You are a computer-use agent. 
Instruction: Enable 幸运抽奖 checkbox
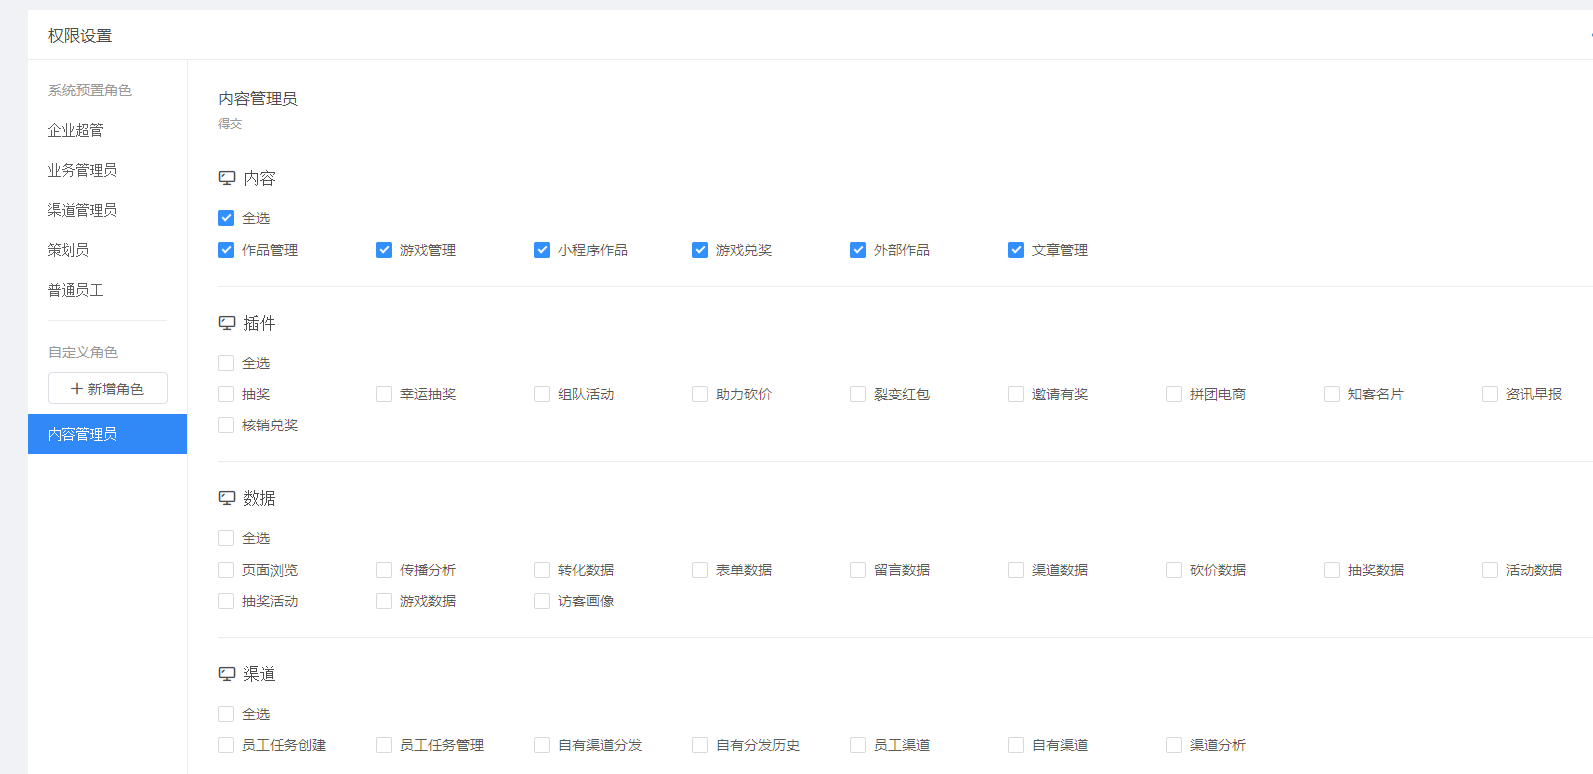[x=384, y=394]
